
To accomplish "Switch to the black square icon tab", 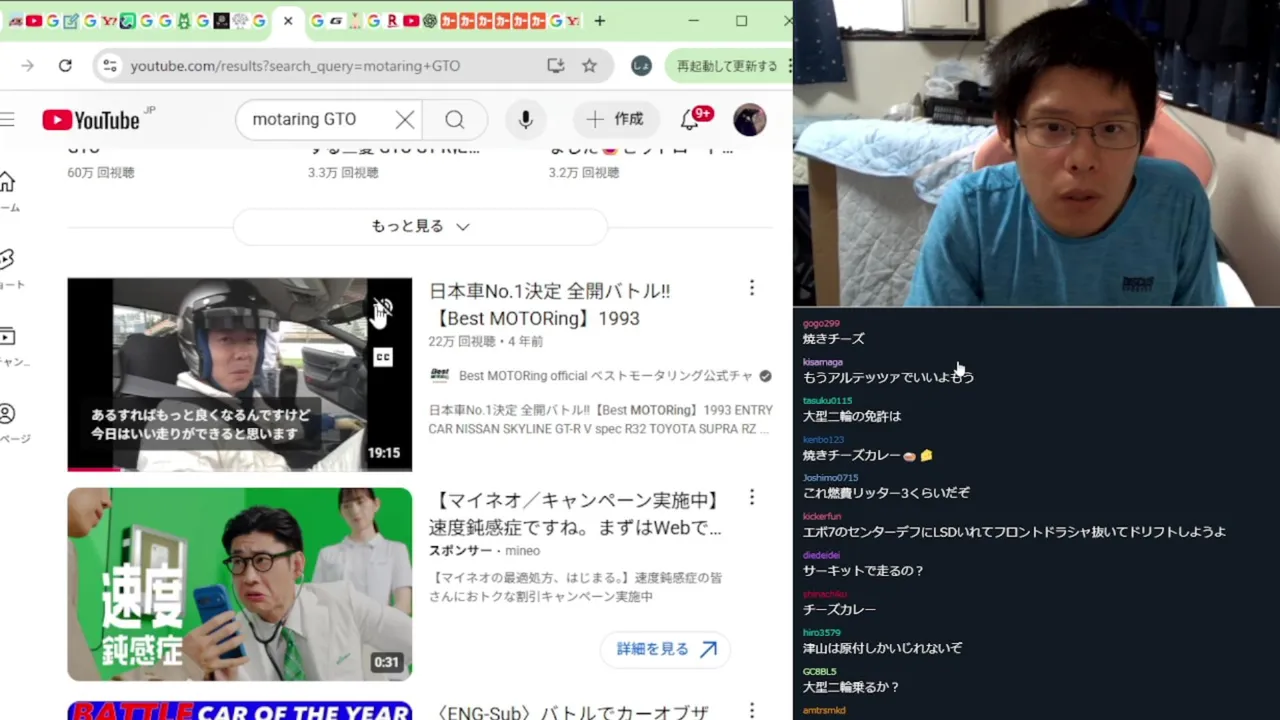I will pos(221,21).
